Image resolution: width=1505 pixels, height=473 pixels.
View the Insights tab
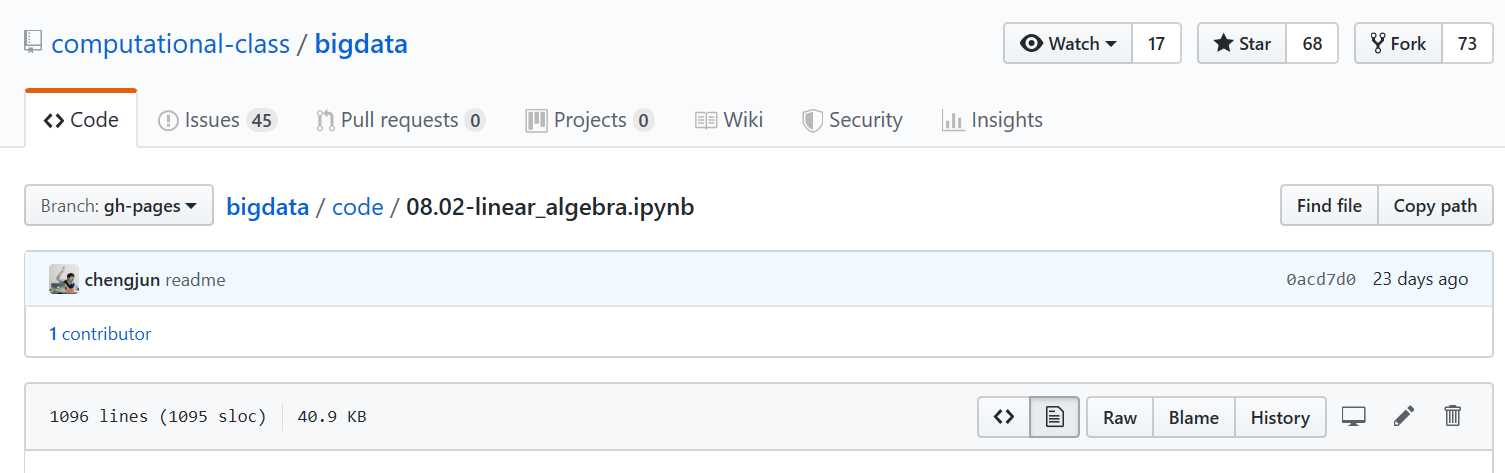pyautogui.click(x=992, y=120)
